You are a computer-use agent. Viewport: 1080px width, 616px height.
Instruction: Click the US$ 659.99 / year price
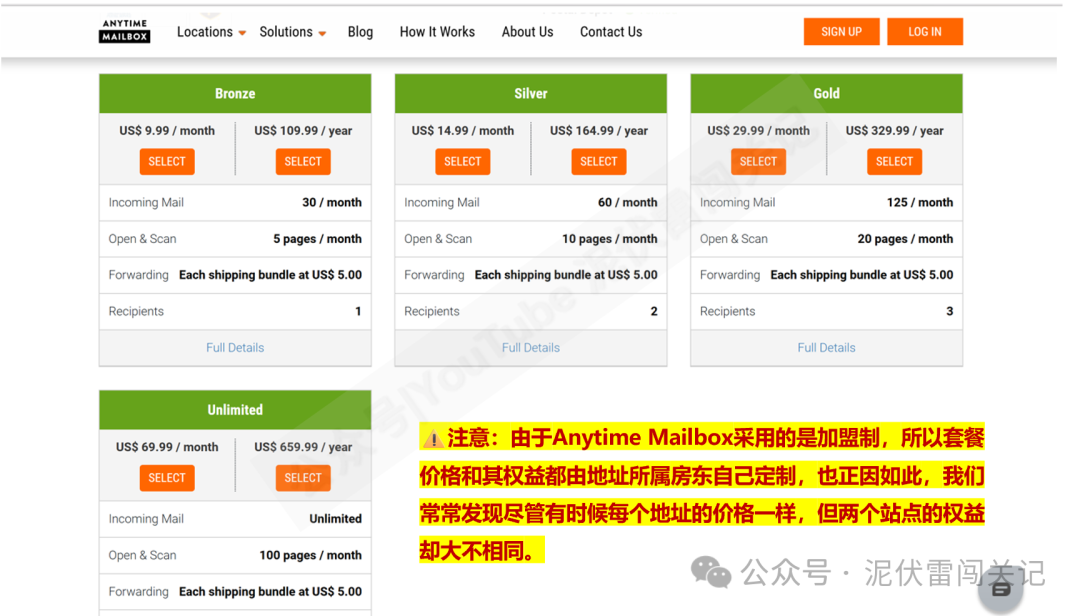tap(303, 446)
